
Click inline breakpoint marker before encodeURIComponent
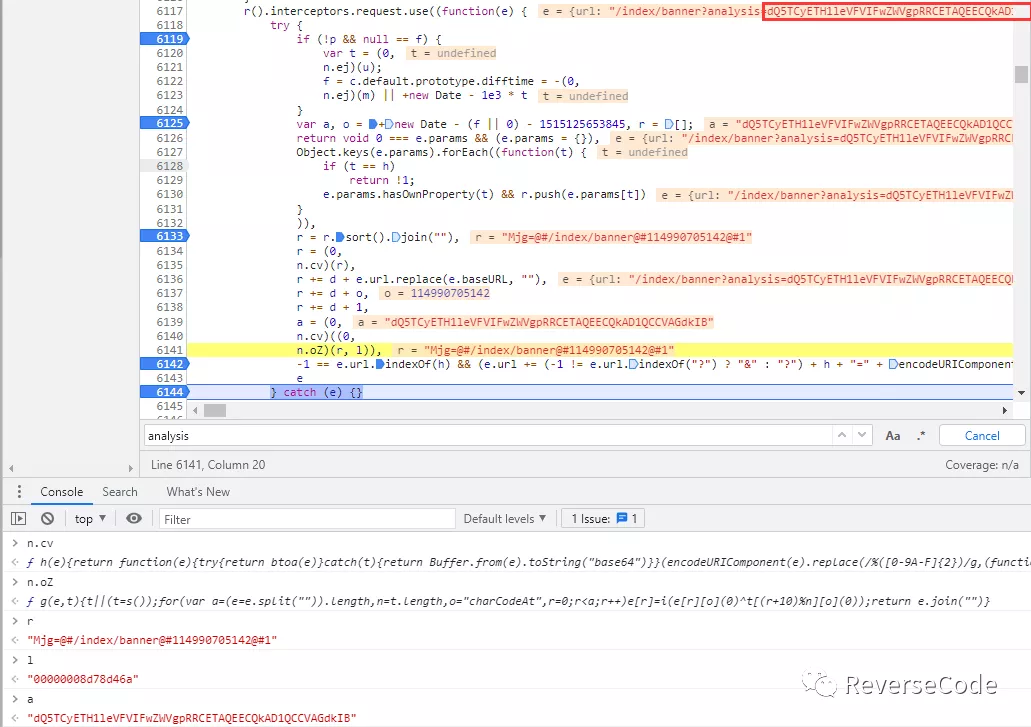(x=893, y=364)
